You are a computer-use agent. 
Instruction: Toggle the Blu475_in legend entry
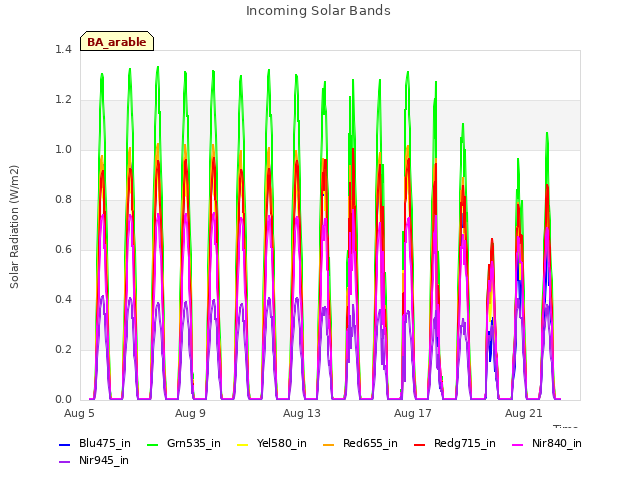coord(95,444)
